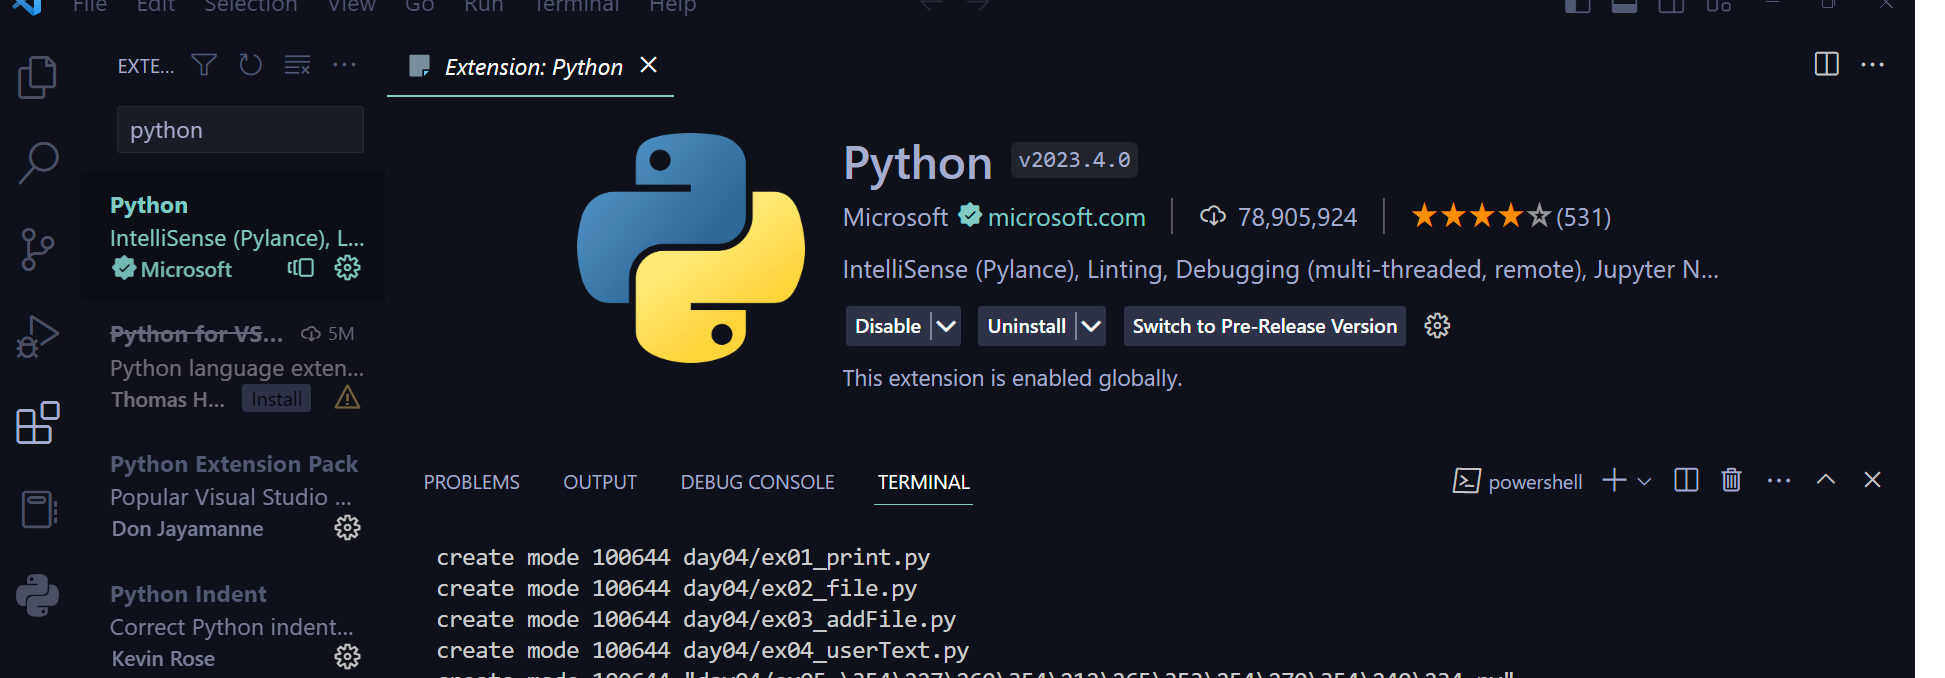This screenshot has width=1945, height=678.
Task: Open terminal panel more actions
Action: [1779, 481]
